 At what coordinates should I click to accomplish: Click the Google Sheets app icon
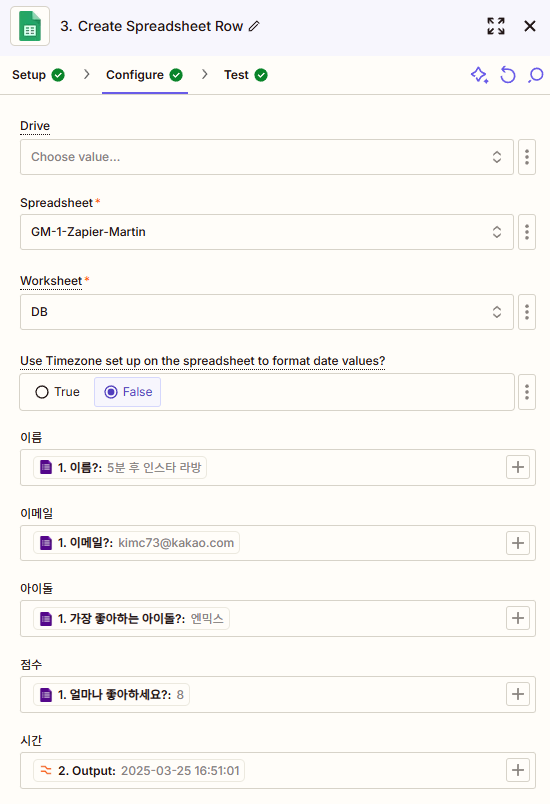[30, 26]
